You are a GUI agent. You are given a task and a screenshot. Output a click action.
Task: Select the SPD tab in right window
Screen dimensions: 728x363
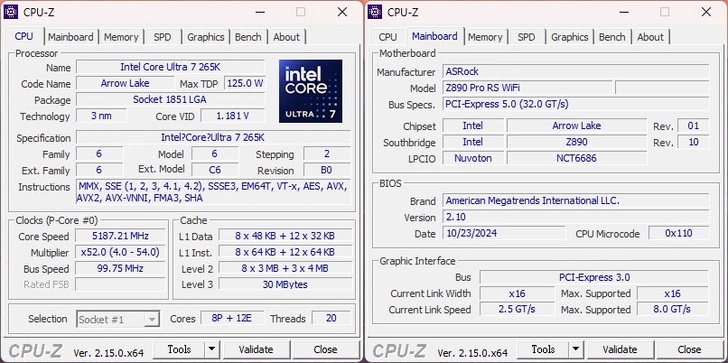526,37
